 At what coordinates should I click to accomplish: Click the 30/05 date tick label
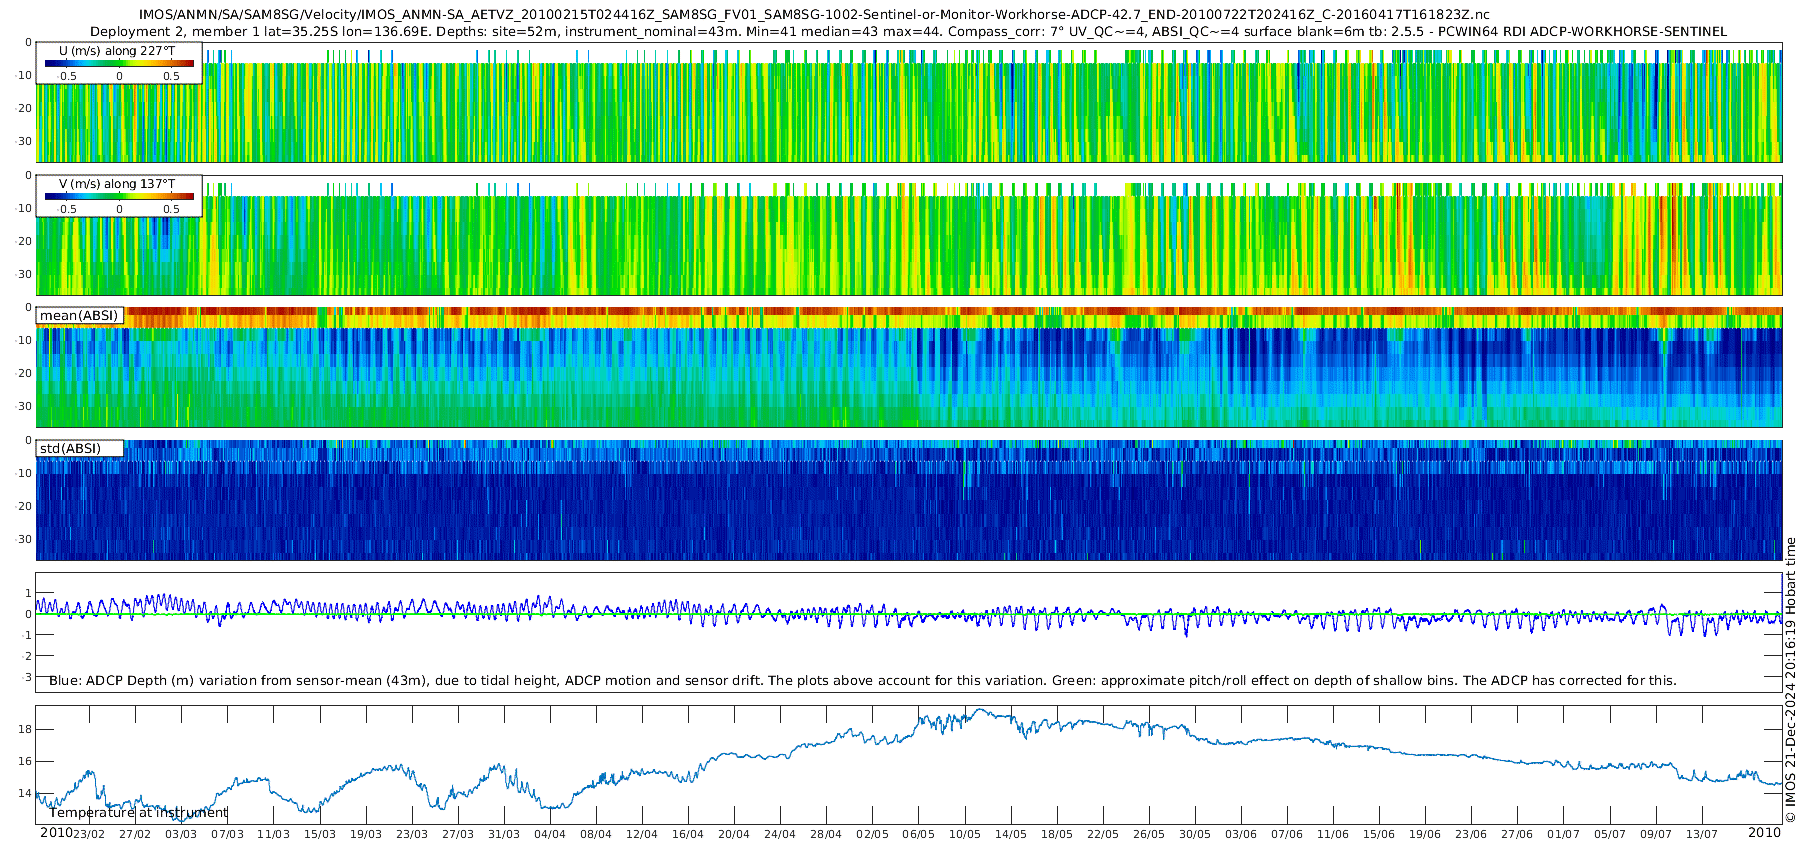coord(1195,835)
